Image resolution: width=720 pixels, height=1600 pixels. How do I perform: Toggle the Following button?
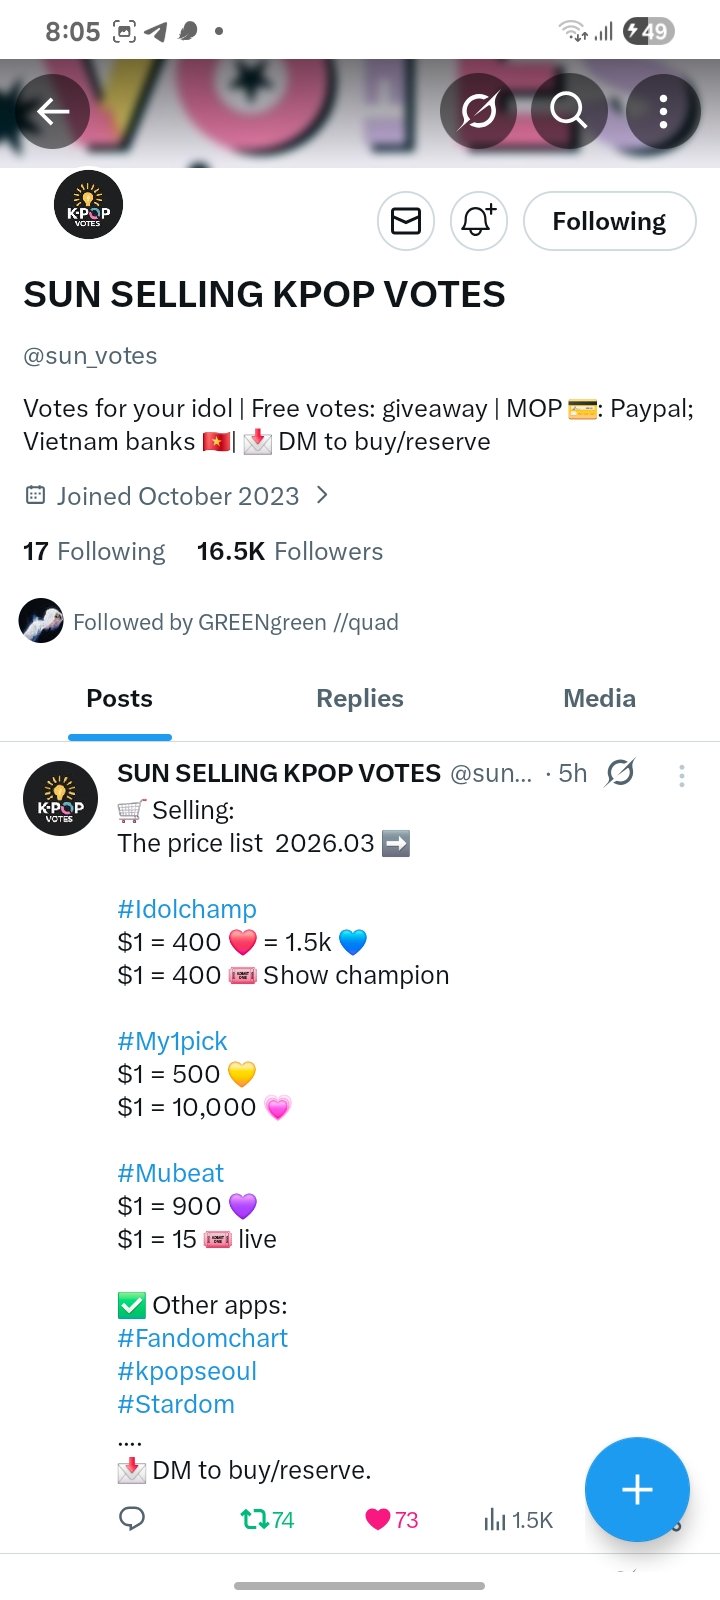[x=609, y=221]
